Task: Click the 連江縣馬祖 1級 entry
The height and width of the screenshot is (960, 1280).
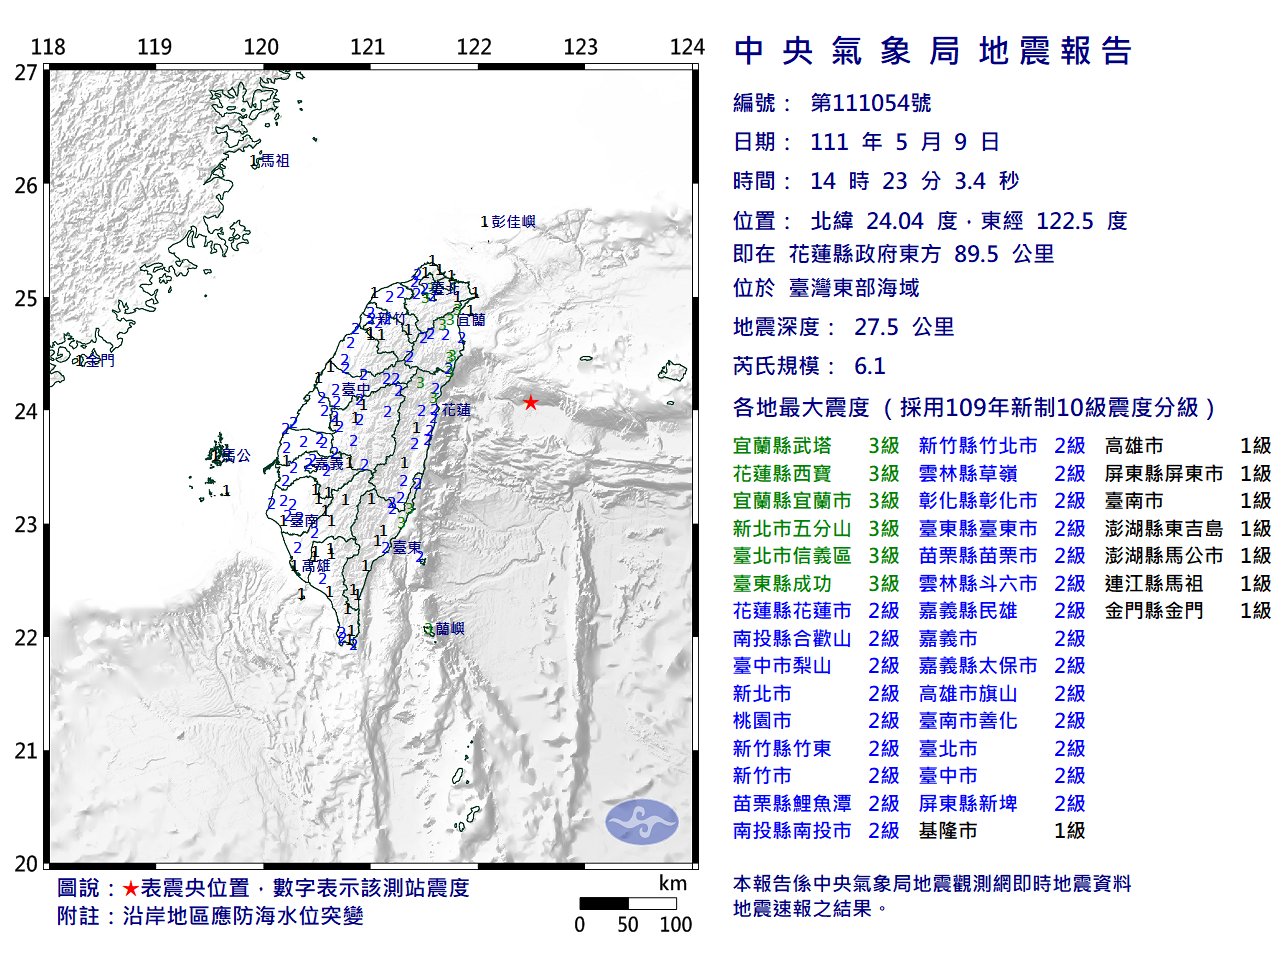Action: pyautogui.click(x=1188, y=583)
